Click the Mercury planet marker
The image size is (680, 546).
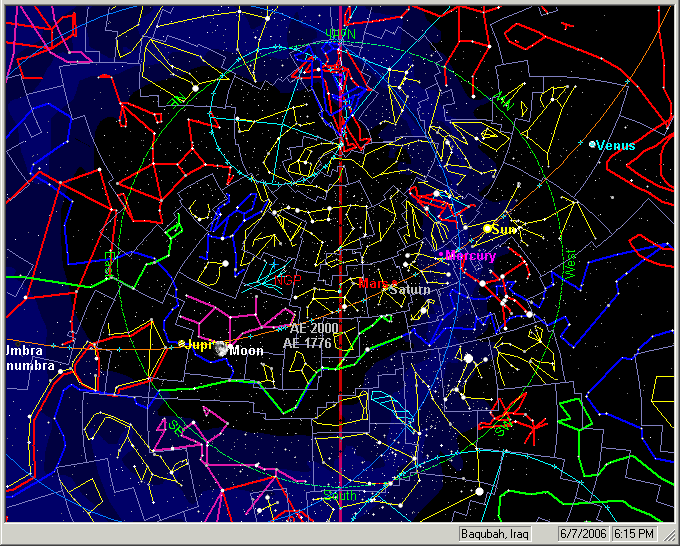coord(441,256)
